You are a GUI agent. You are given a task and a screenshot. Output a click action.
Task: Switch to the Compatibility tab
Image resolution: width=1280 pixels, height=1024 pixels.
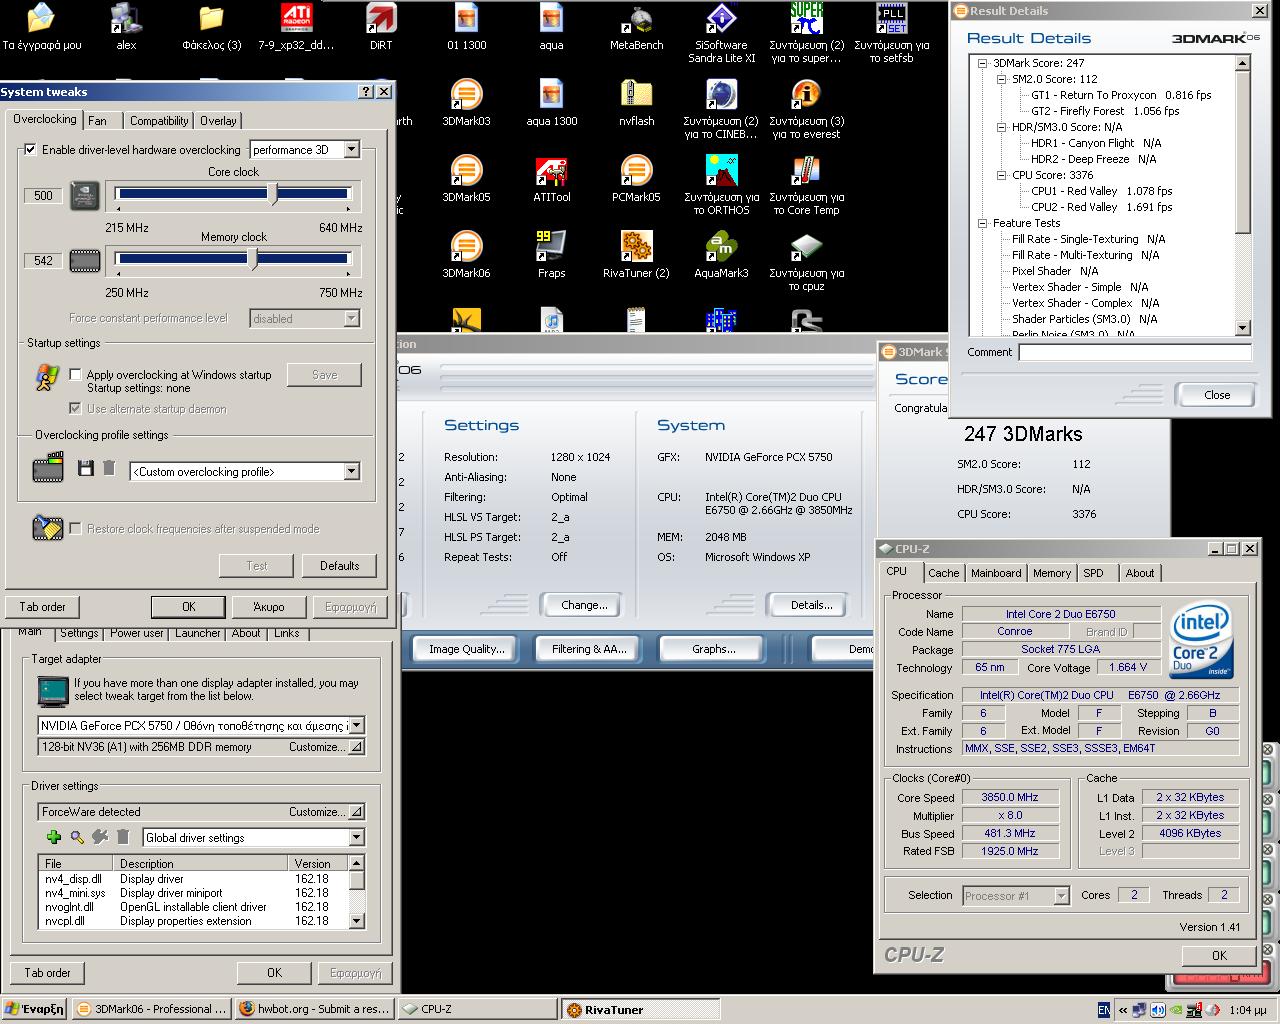[x=159, y=121]
